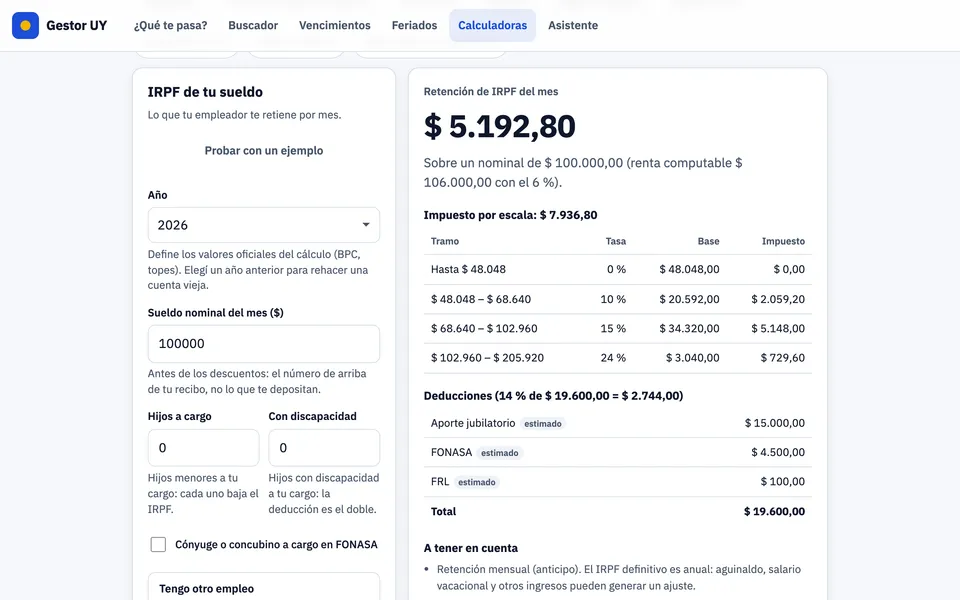Click the Gestor UY logo icon

click(x=25, y=25)
